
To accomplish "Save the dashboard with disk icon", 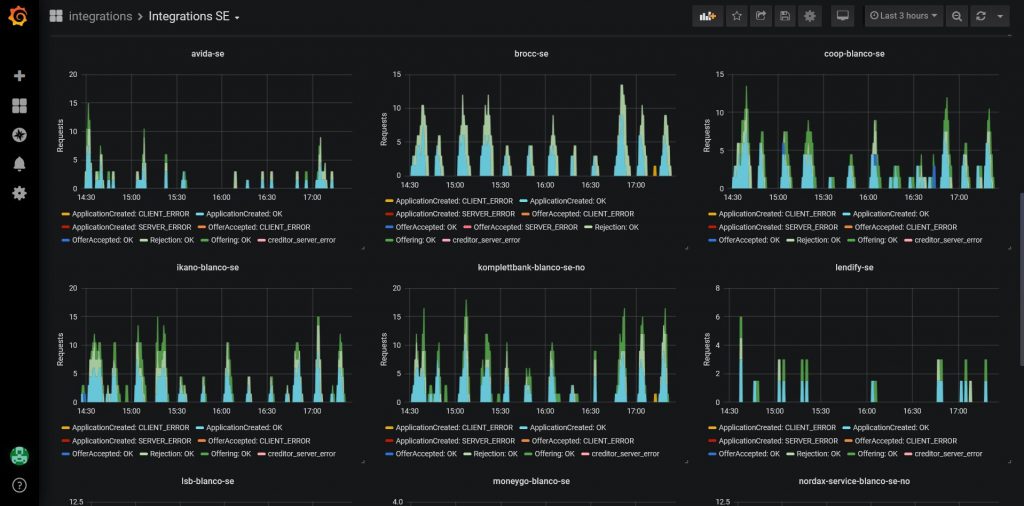I will [785, 16].
